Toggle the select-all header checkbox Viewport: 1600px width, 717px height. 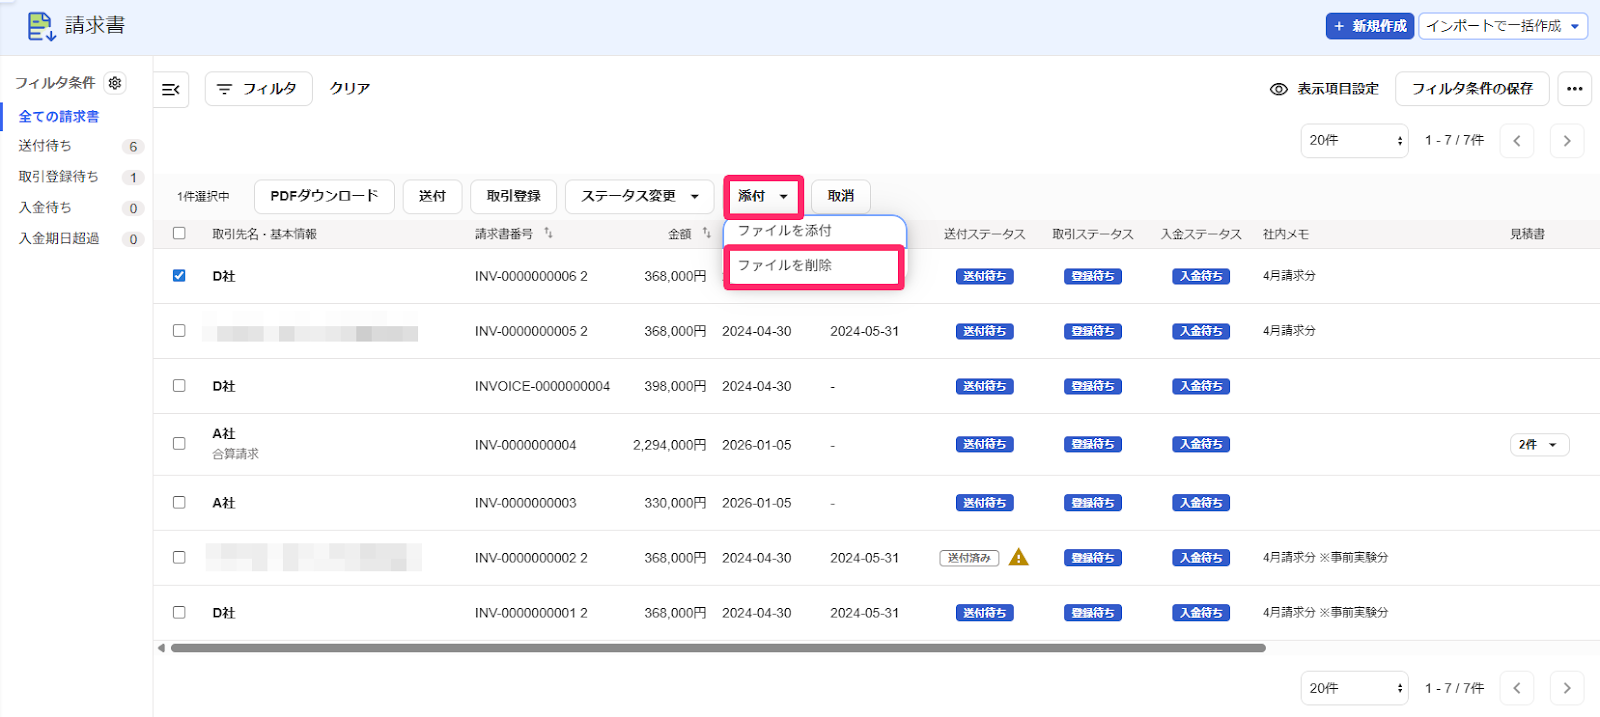click(x=179, y=233)
